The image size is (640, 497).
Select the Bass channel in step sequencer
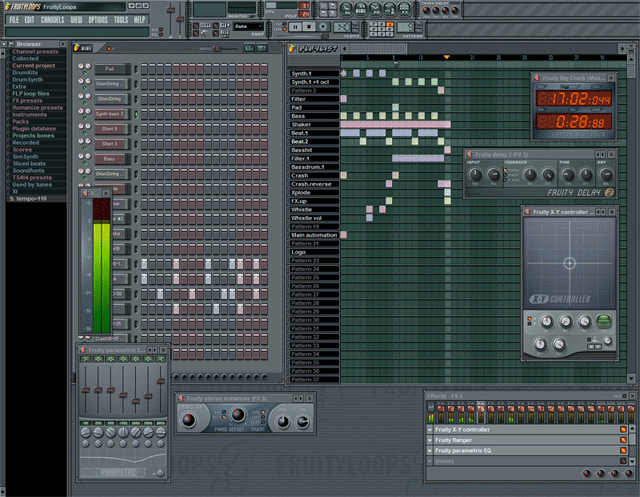coord(113,159)
